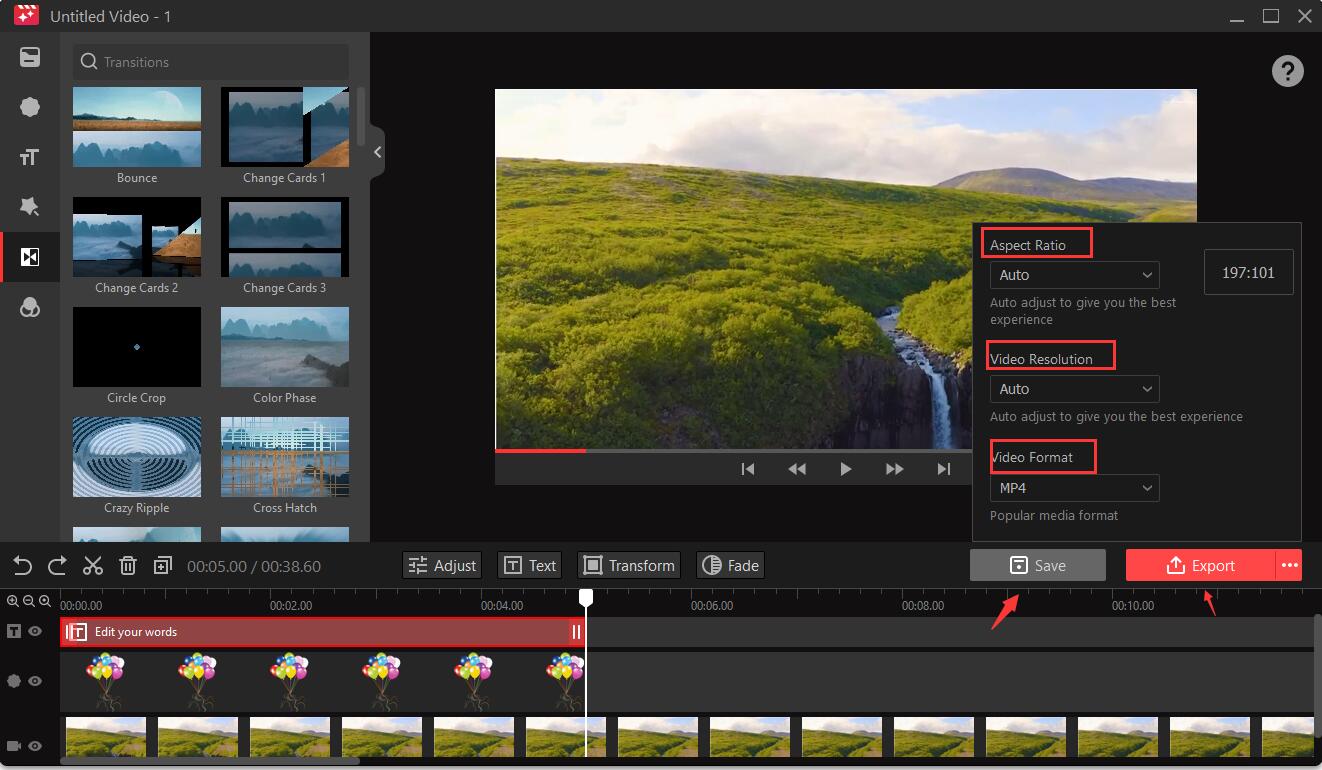Select the Transitions panel in the sidebar
Screen dimensions: 1322x770
pyautogui.click(x=30, y=257)
